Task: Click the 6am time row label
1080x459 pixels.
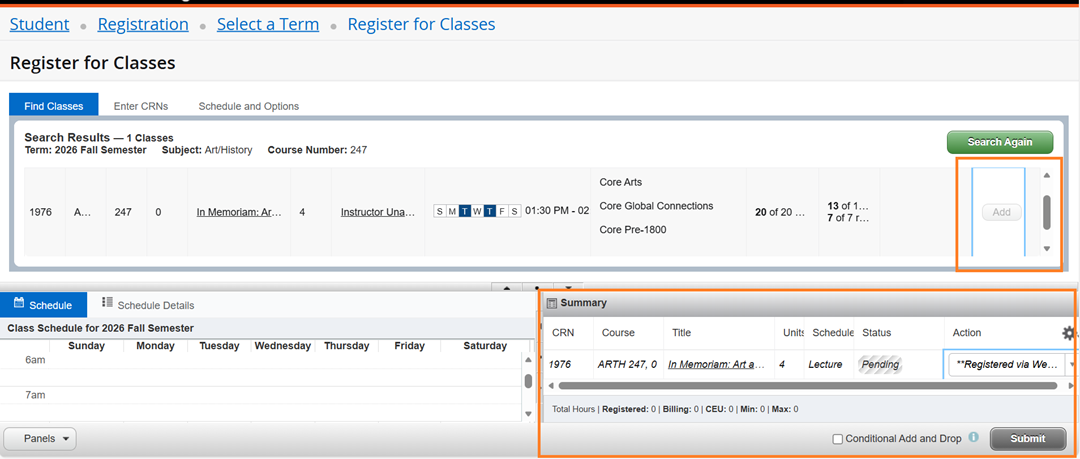Action: 34,360
